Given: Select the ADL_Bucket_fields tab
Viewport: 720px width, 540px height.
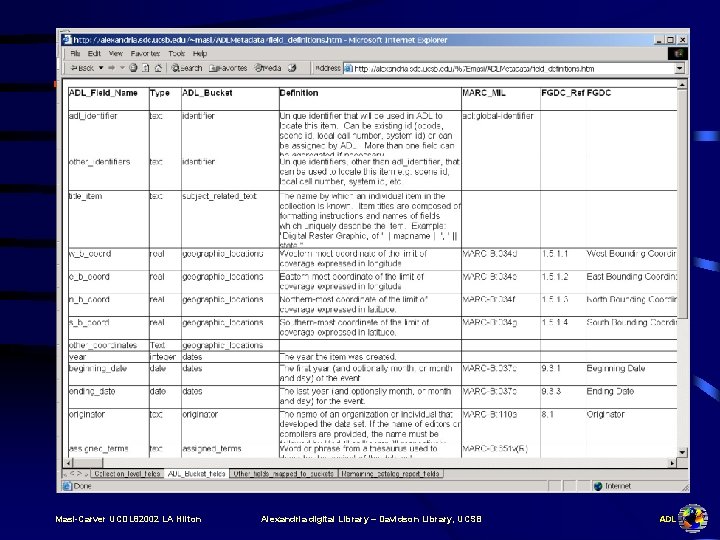Looking at the screenshot, I should (197, 473).
